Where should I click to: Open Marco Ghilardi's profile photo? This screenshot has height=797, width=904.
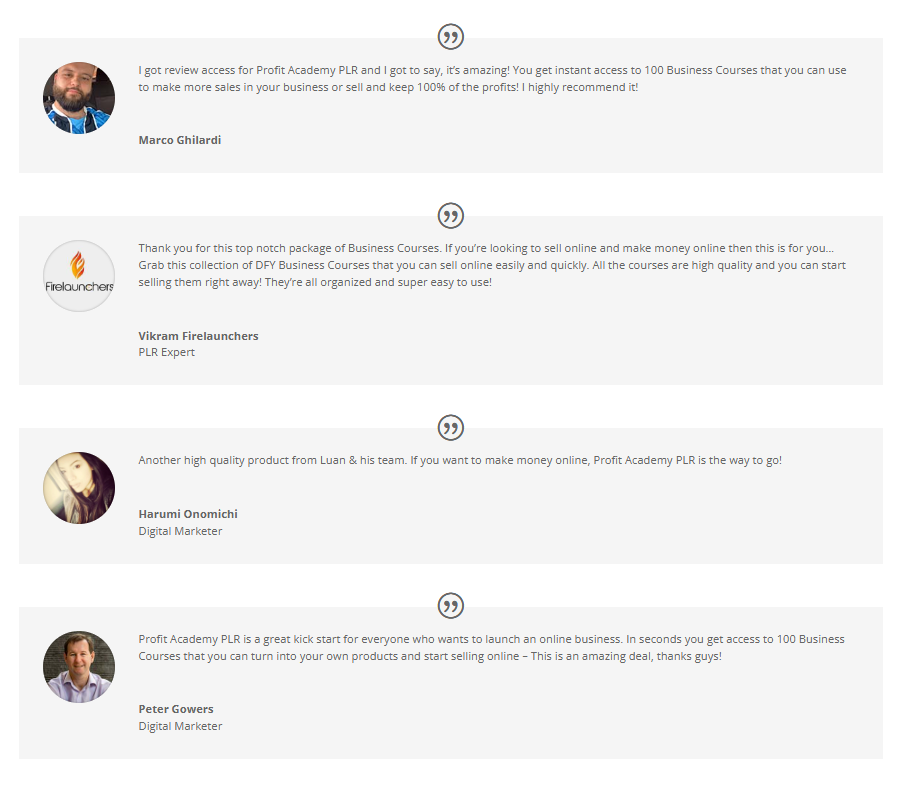(x=79, y=99)
